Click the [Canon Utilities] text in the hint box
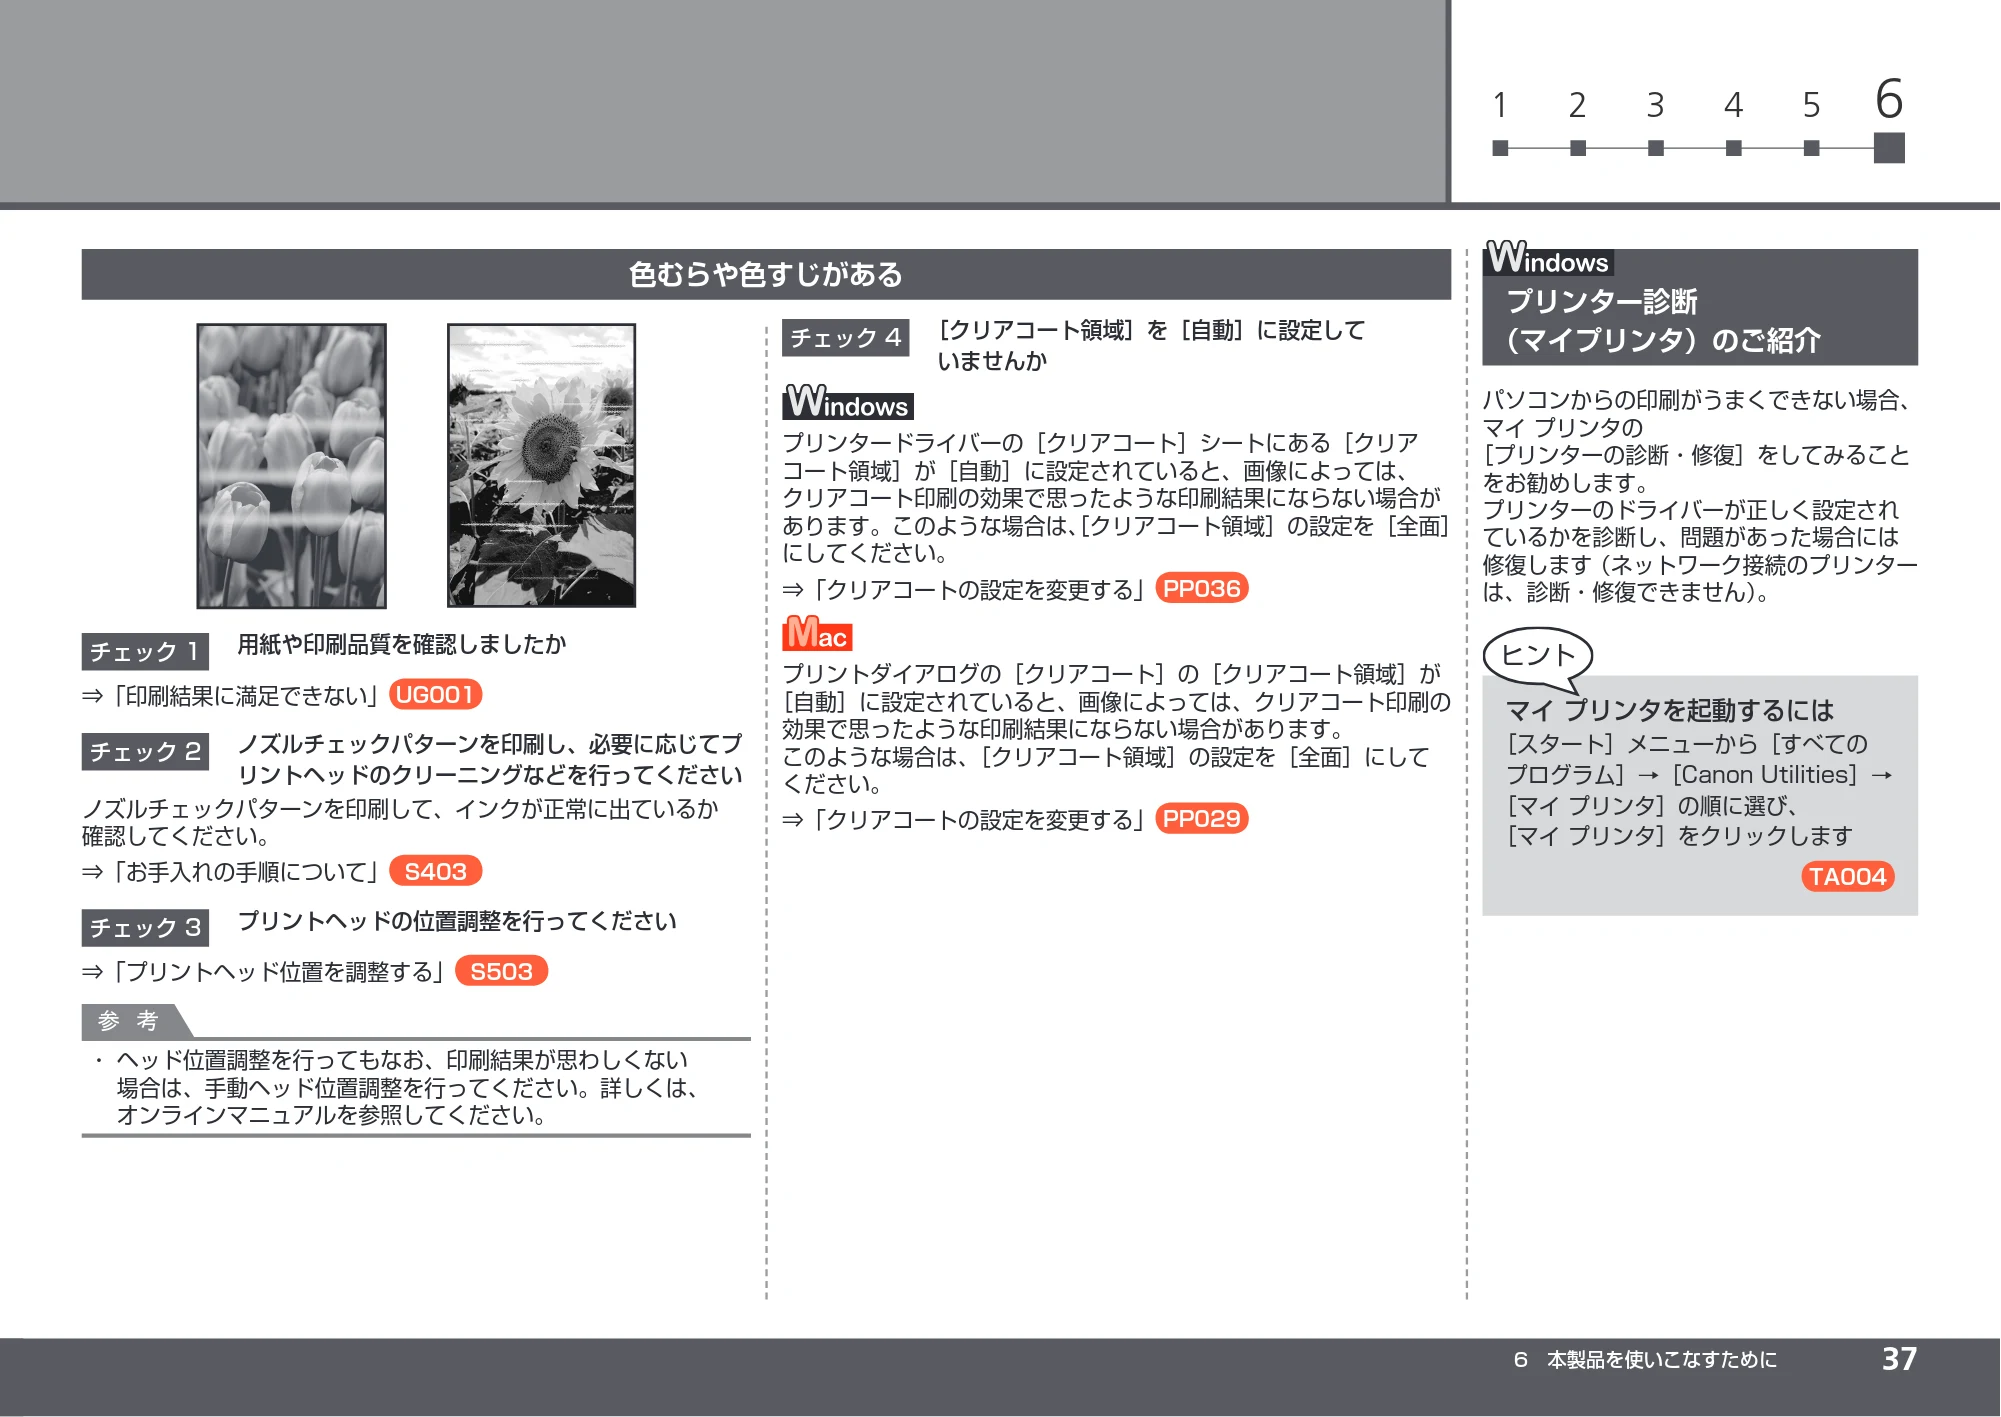Screen dimensions: 2001x1417 point(1765,775)
